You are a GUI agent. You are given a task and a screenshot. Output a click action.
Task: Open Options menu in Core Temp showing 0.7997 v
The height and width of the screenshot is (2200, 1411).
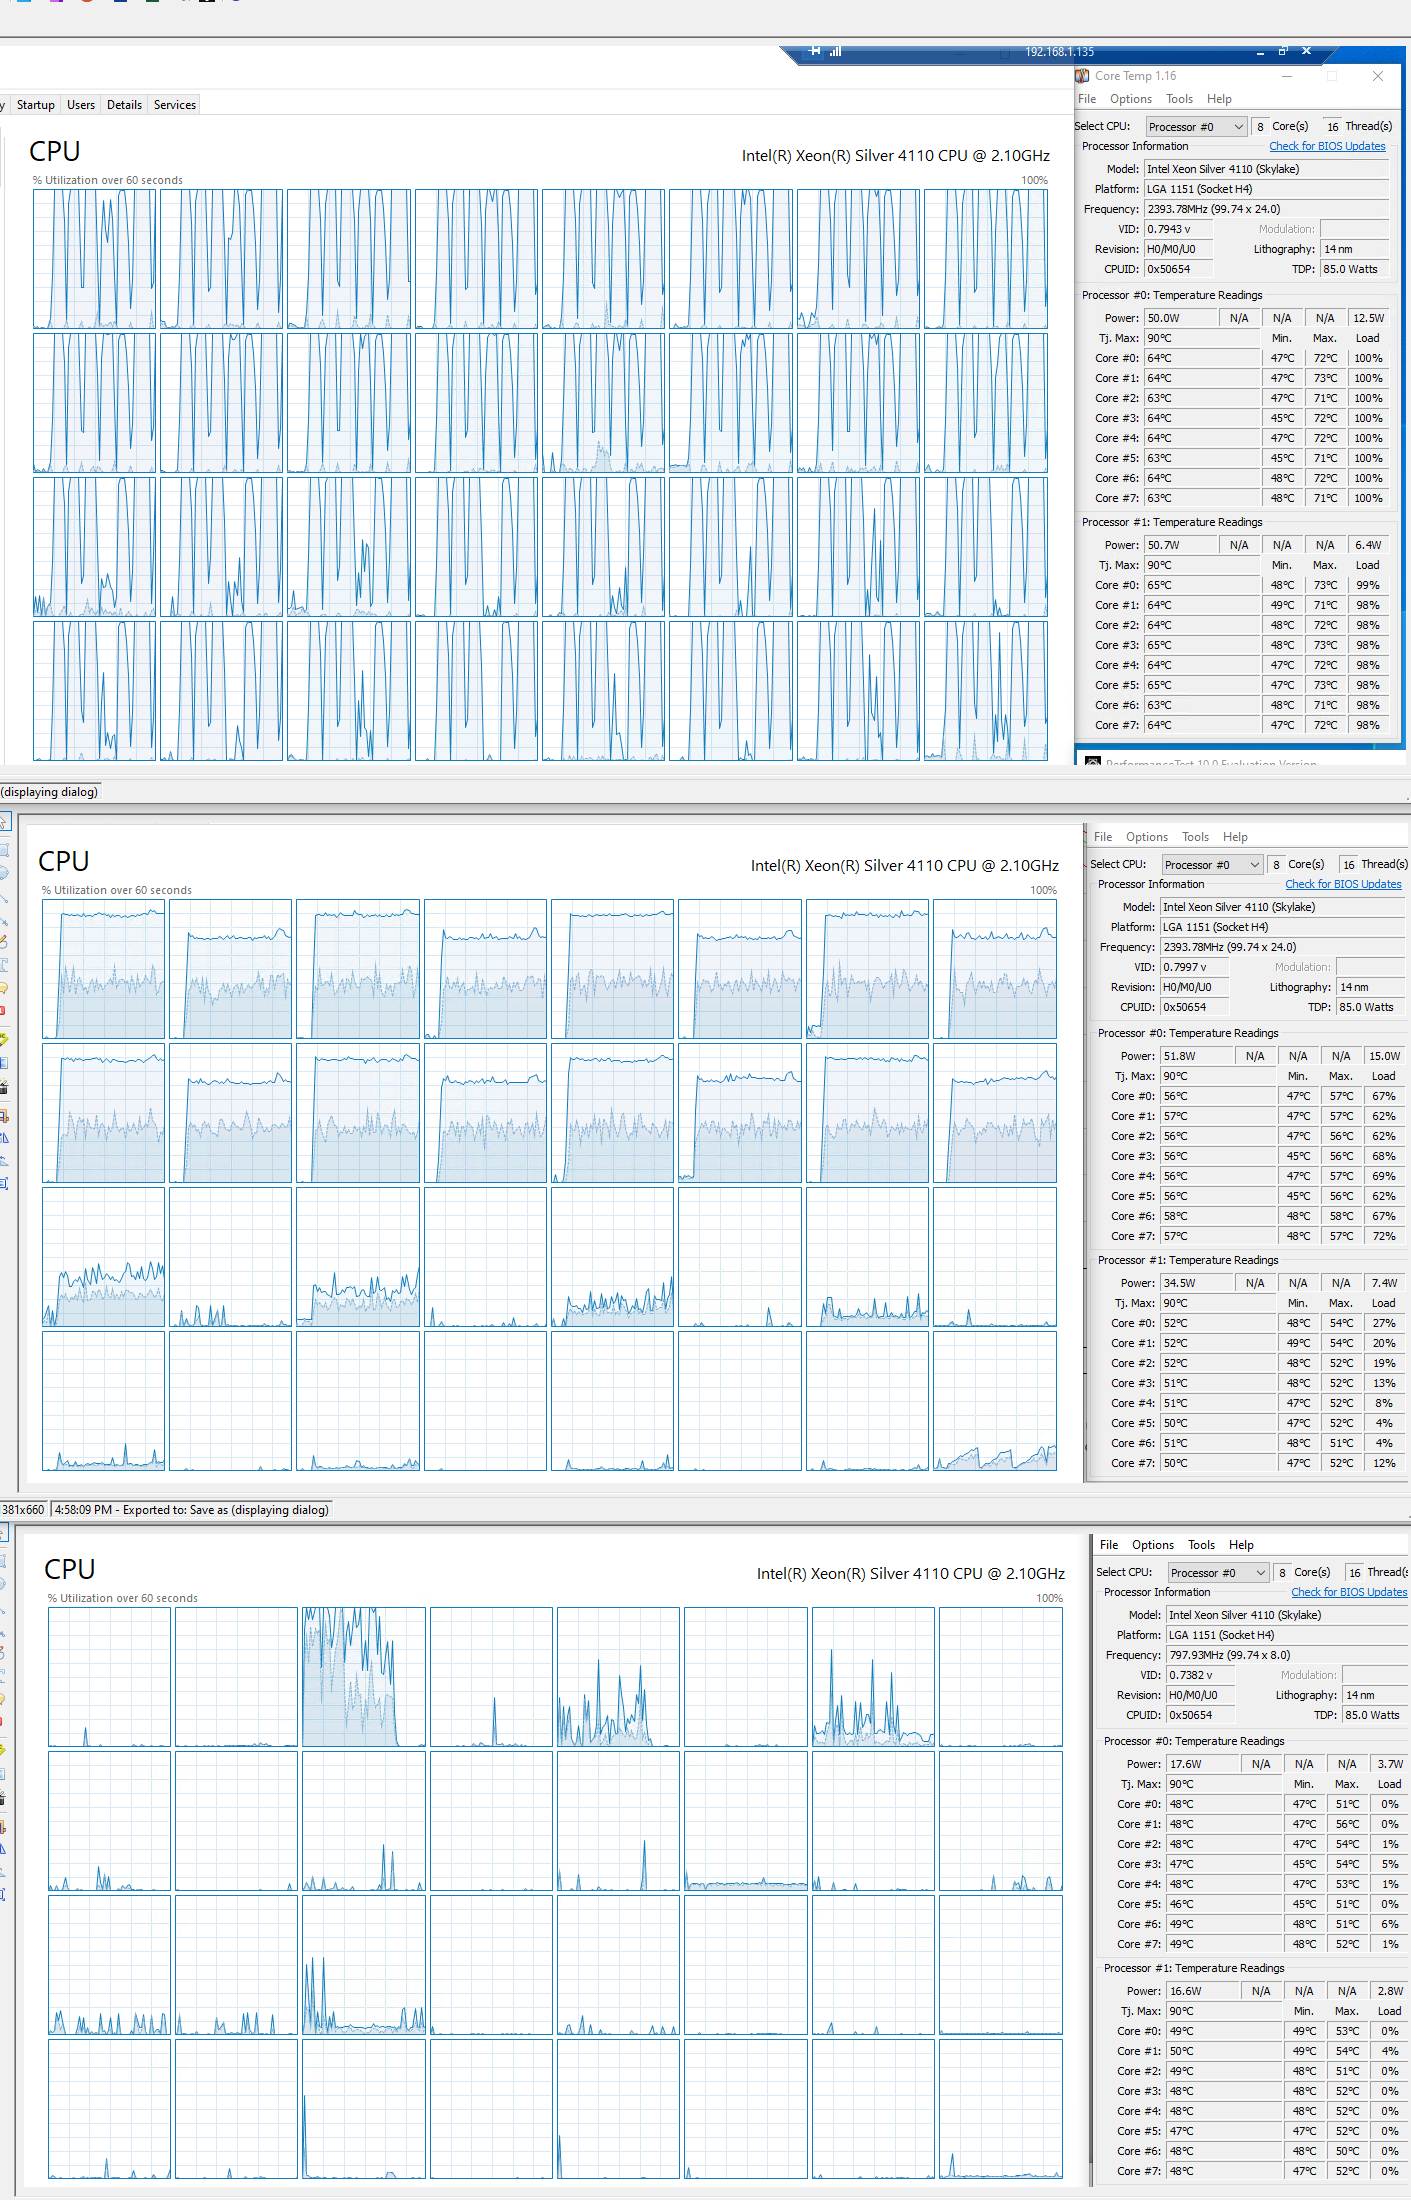tap(1147, 837)
